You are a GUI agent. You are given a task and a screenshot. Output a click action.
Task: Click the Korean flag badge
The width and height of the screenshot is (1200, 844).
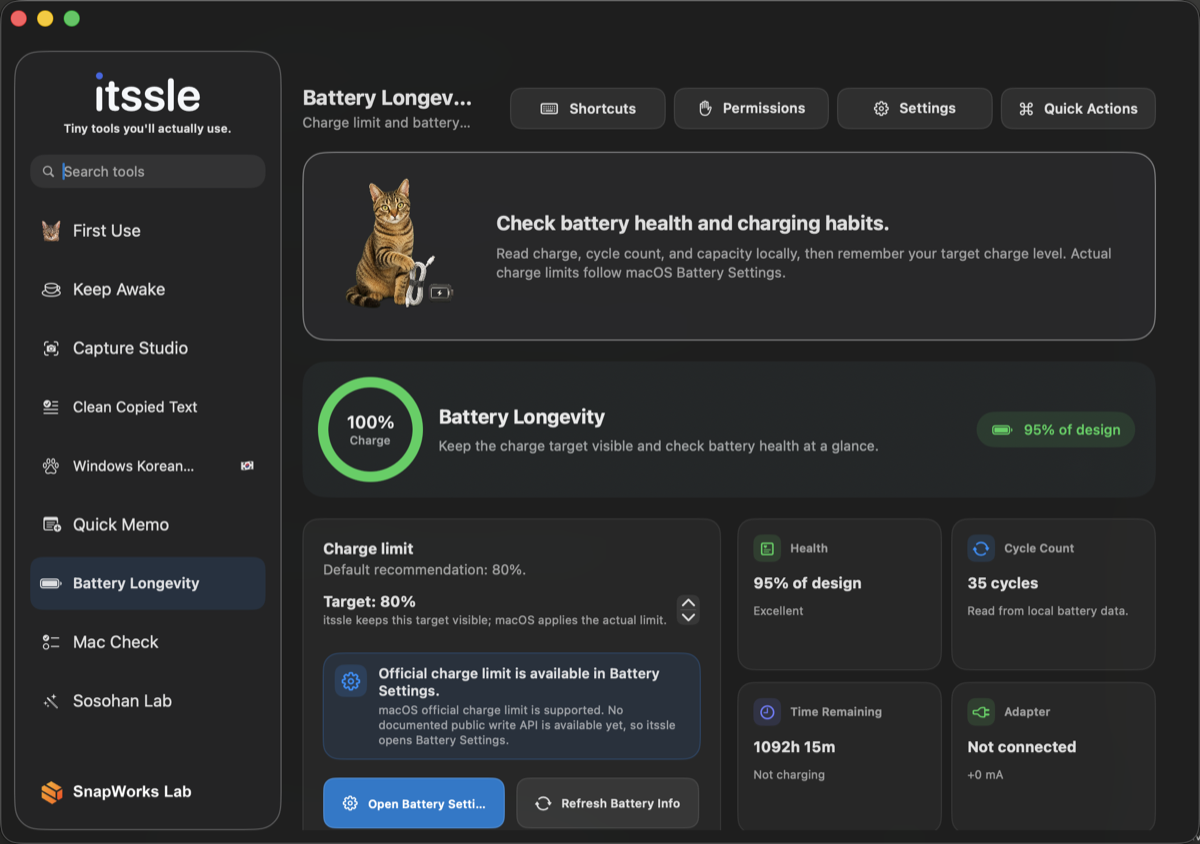point(247,466)
